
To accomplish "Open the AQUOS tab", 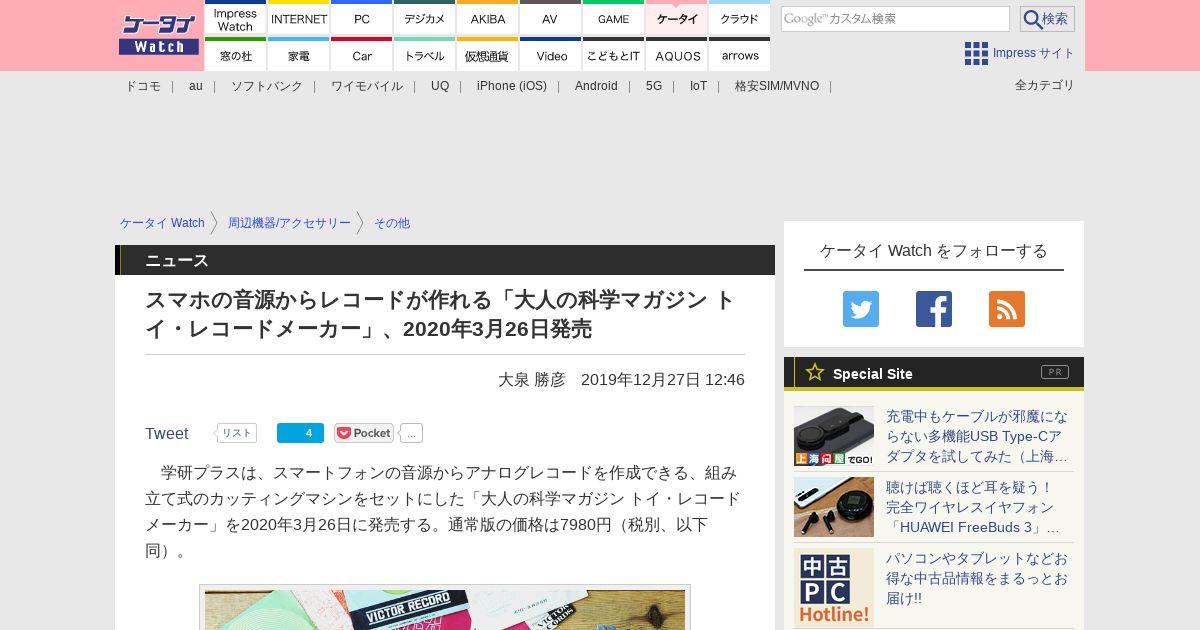I will click(x=677, y=54).
